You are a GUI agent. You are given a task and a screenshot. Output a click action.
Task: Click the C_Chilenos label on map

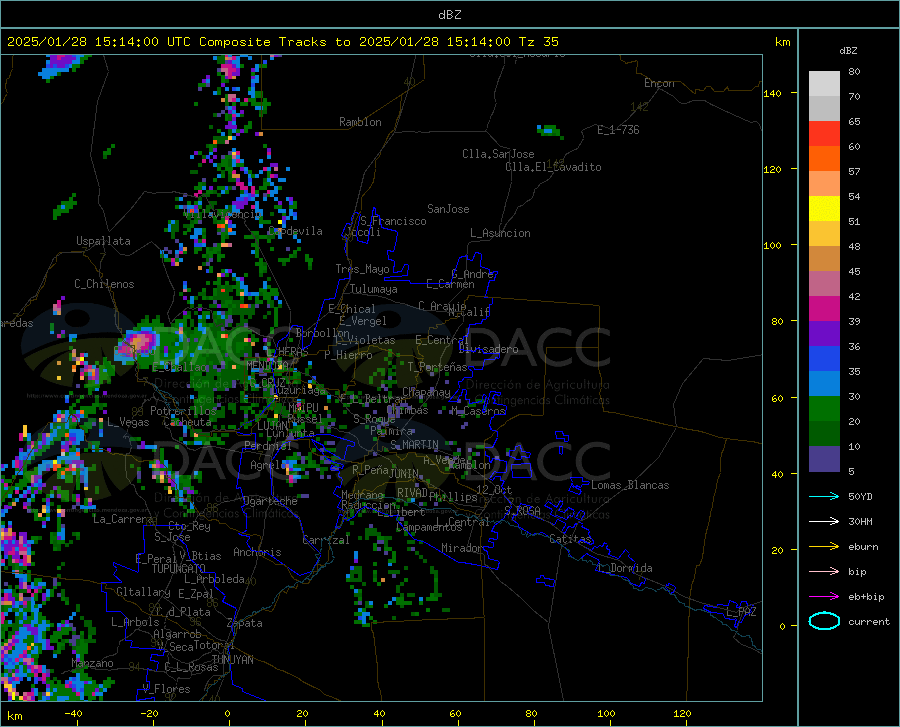pyautogui.click(x=104, y=284)
